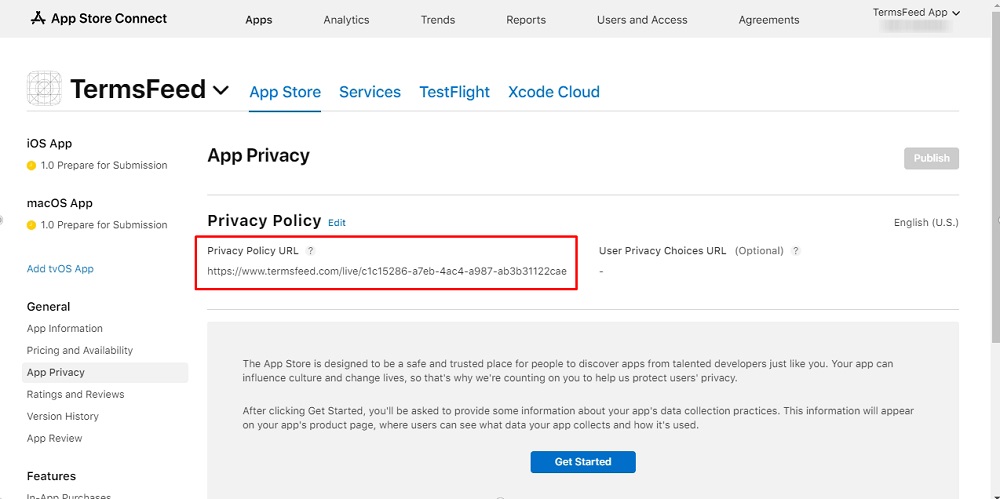Screen dimensions: 1000x499
Task: Click the TermsFeed app placeholder icon
Action: [x=44, y=88]
